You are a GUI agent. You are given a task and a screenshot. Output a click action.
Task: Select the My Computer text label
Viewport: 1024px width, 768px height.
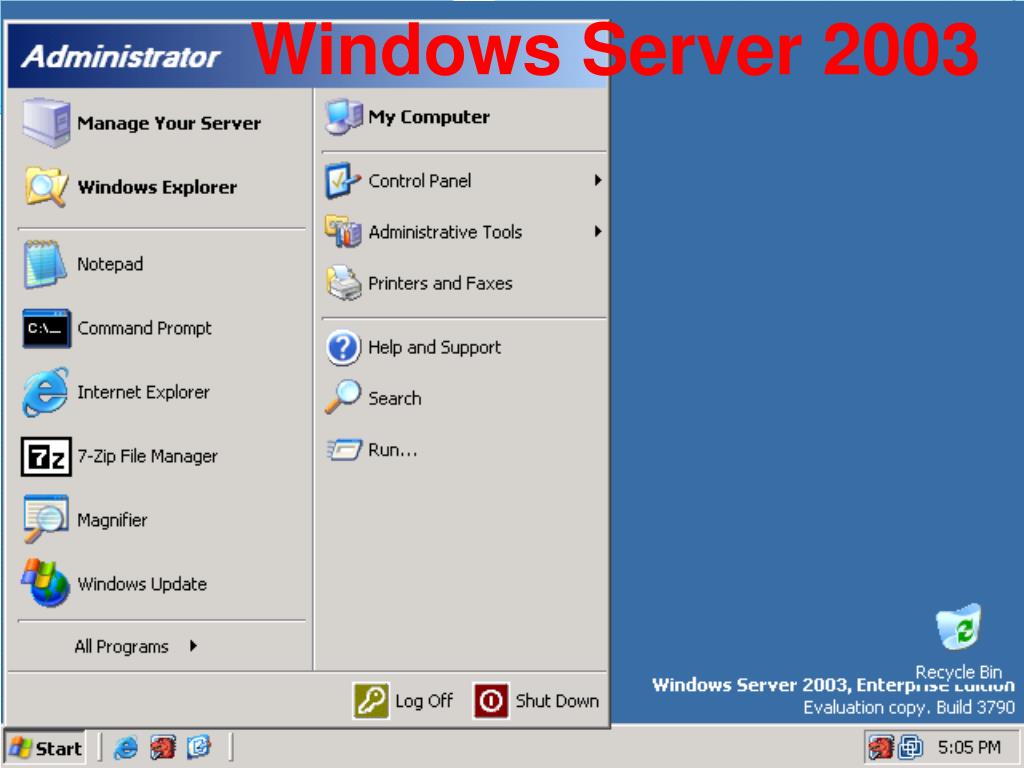tap(429, 117)
